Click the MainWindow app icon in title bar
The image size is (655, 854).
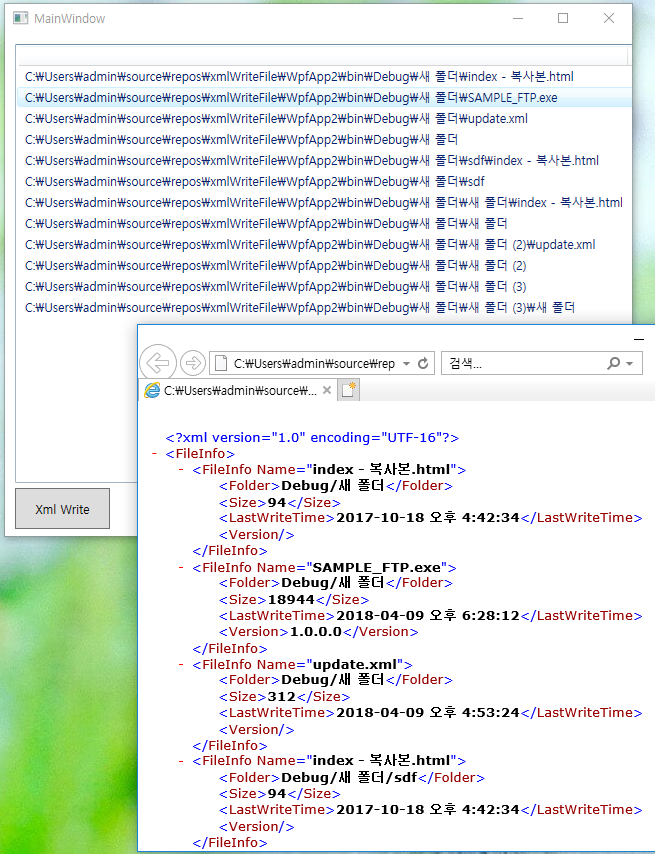pos(21,19)
